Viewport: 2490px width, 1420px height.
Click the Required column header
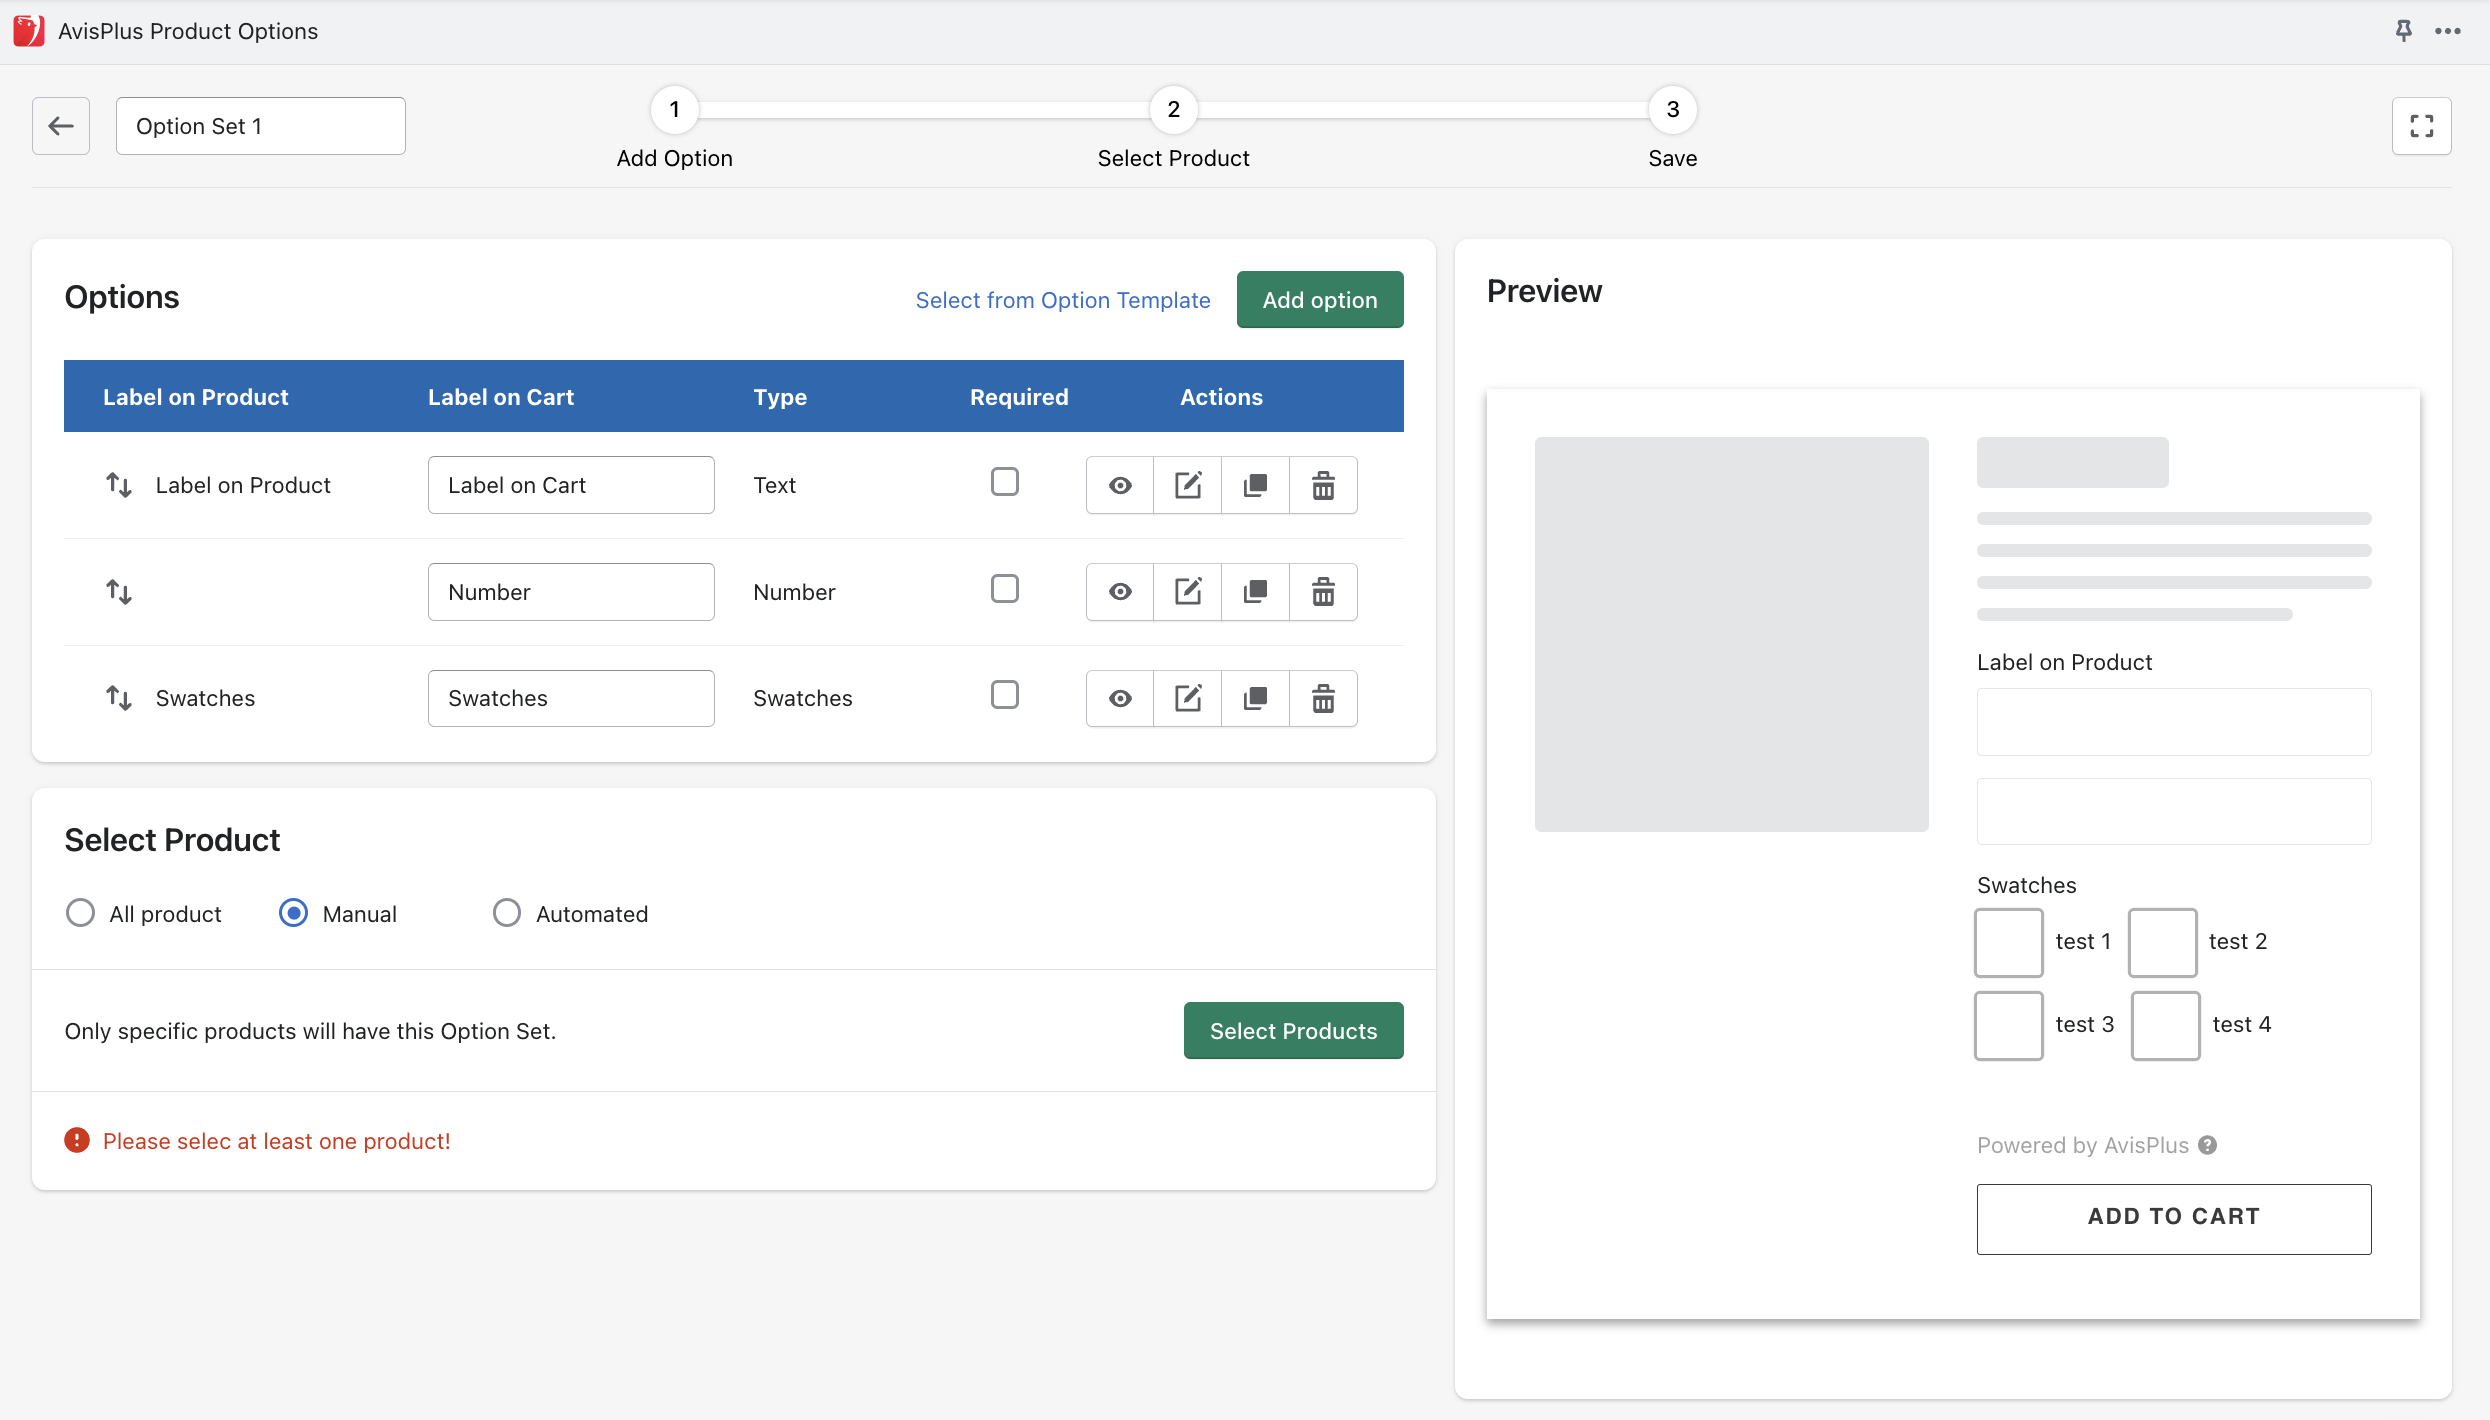point(1019,397)
